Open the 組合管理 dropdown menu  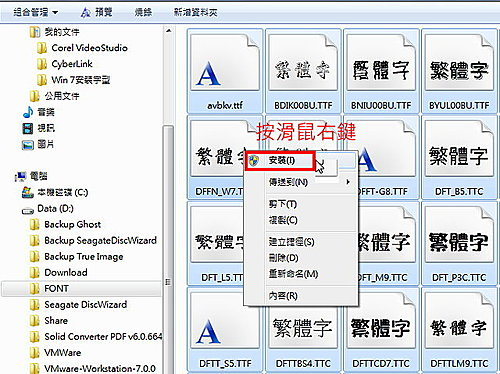tap(35, 13)
